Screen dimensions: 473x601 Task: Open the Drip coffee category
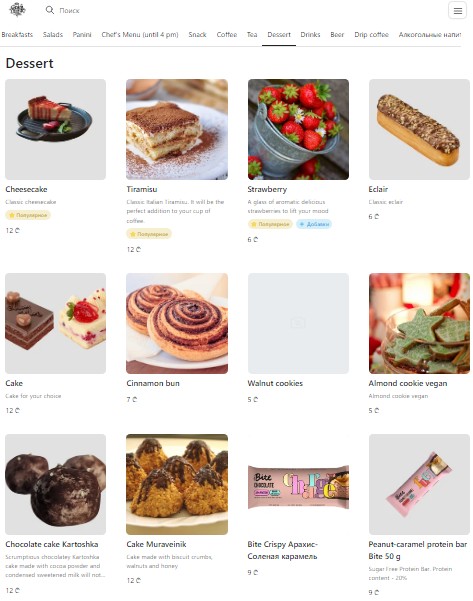(371, 34)
